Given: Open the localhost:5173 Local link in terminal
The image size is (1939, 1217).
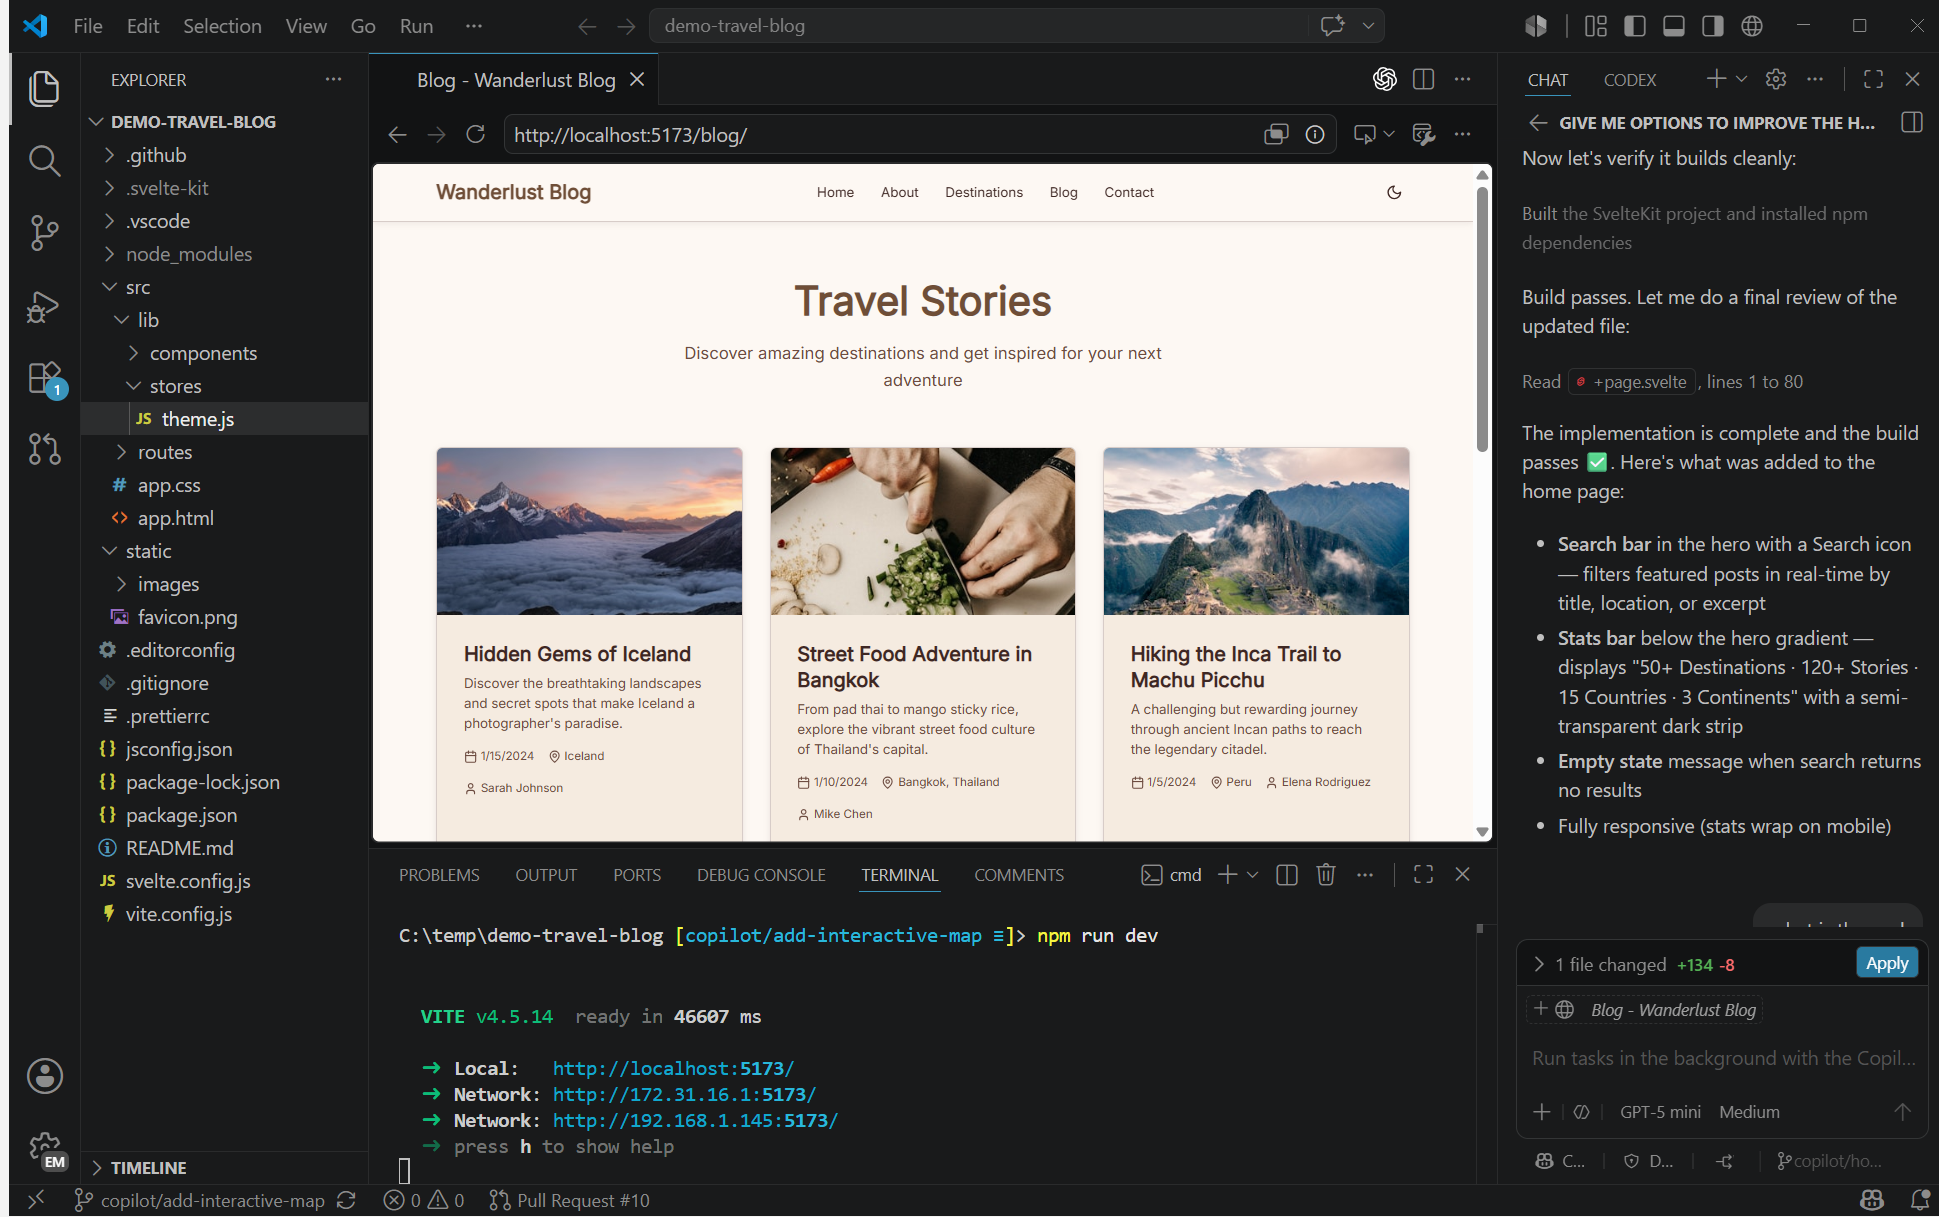Looking at the screenshot, I should point(673,1068).
